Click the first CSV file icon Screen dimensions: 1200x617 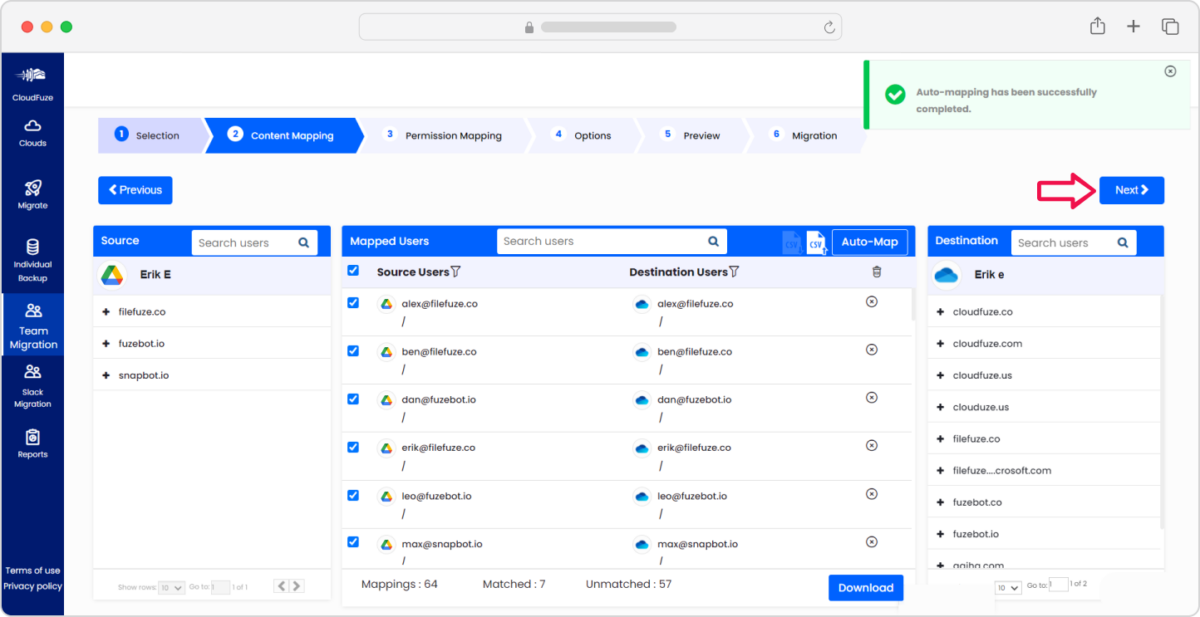click(791, 242)
